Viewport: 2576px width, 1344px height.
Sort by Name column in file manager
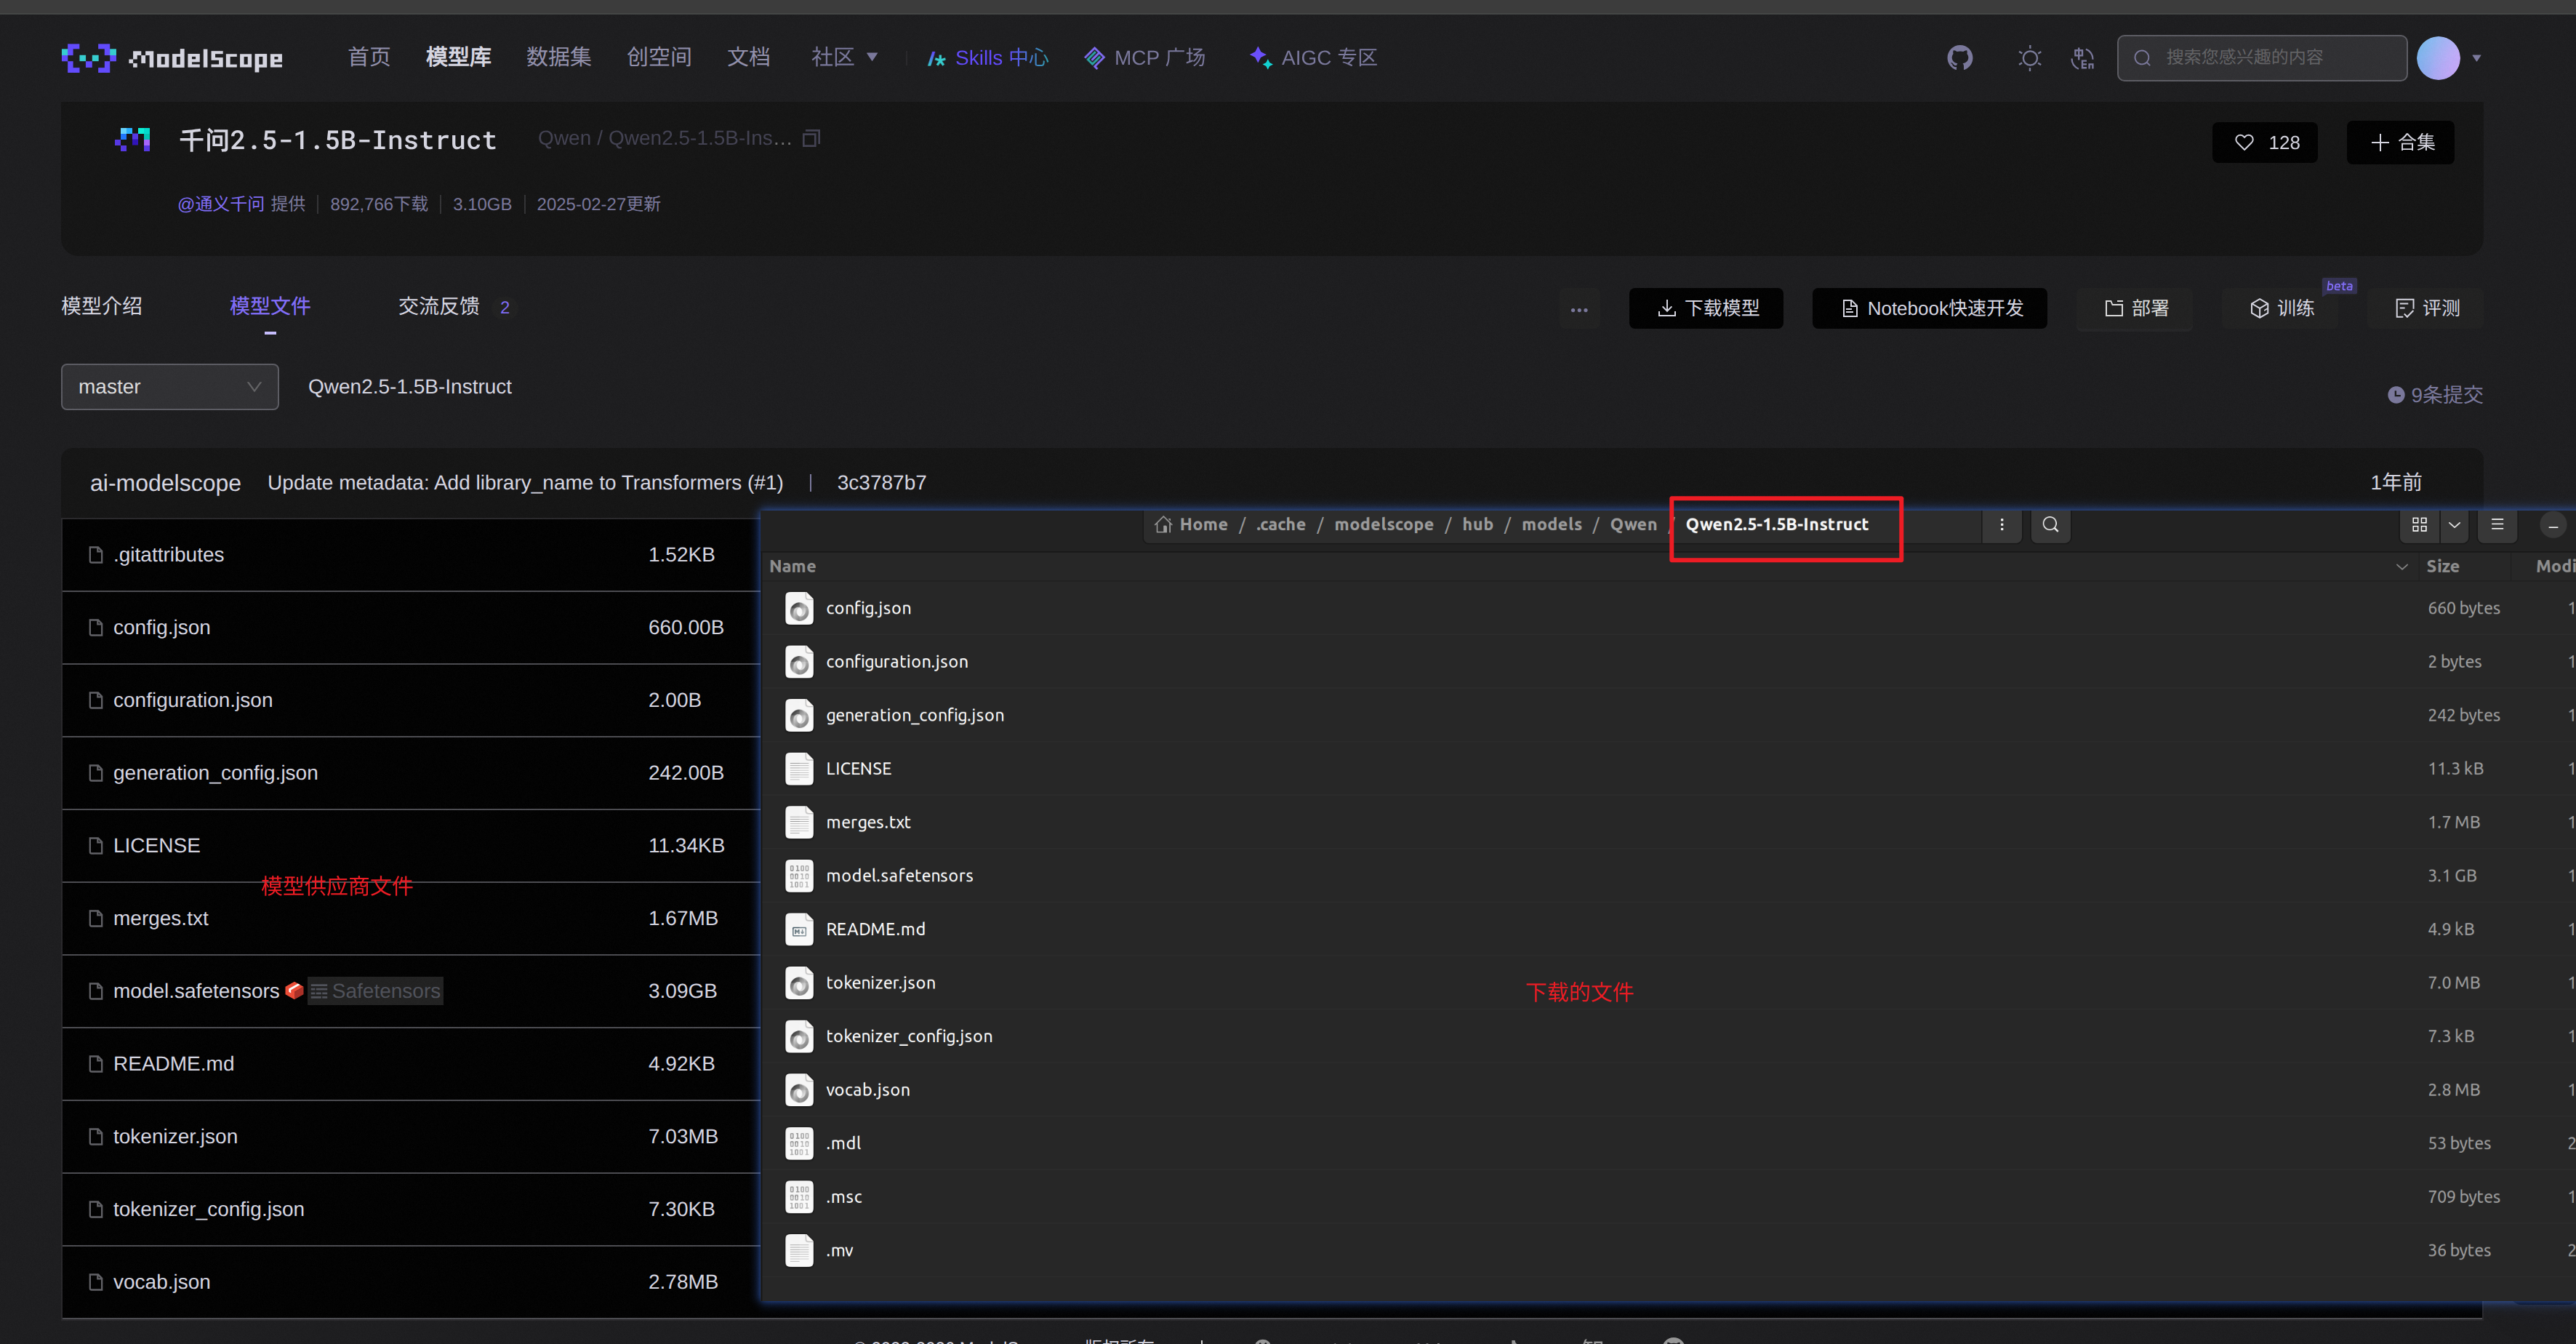(x=792, y=566)
